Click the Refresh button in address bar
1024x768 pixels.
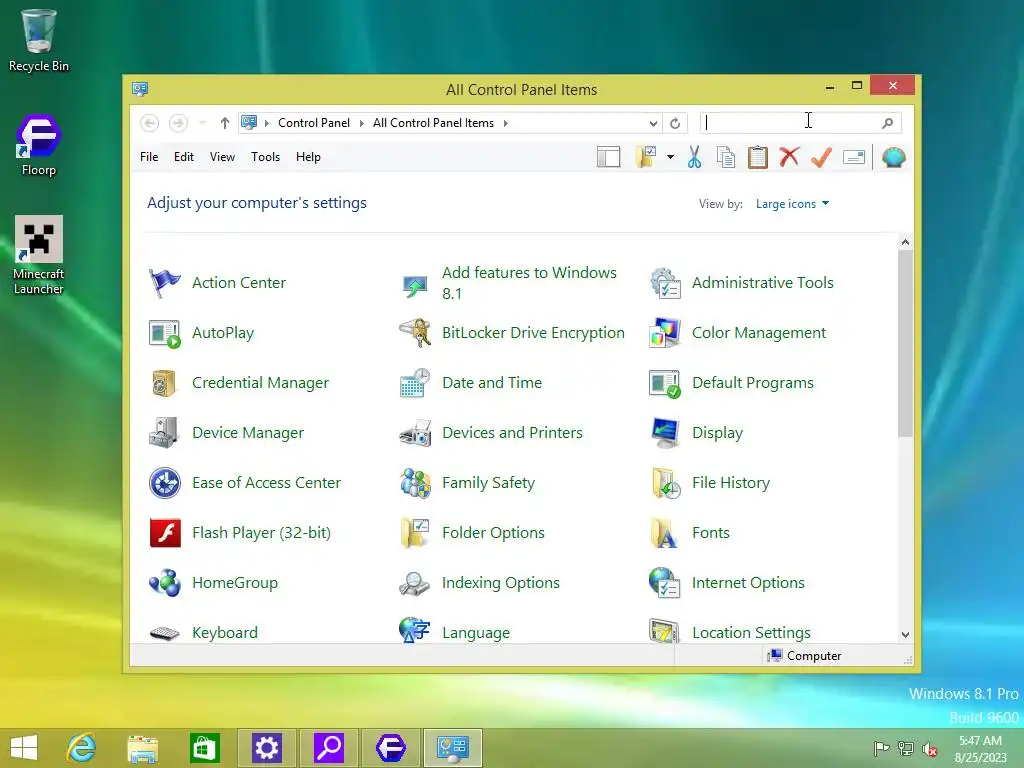675,123
